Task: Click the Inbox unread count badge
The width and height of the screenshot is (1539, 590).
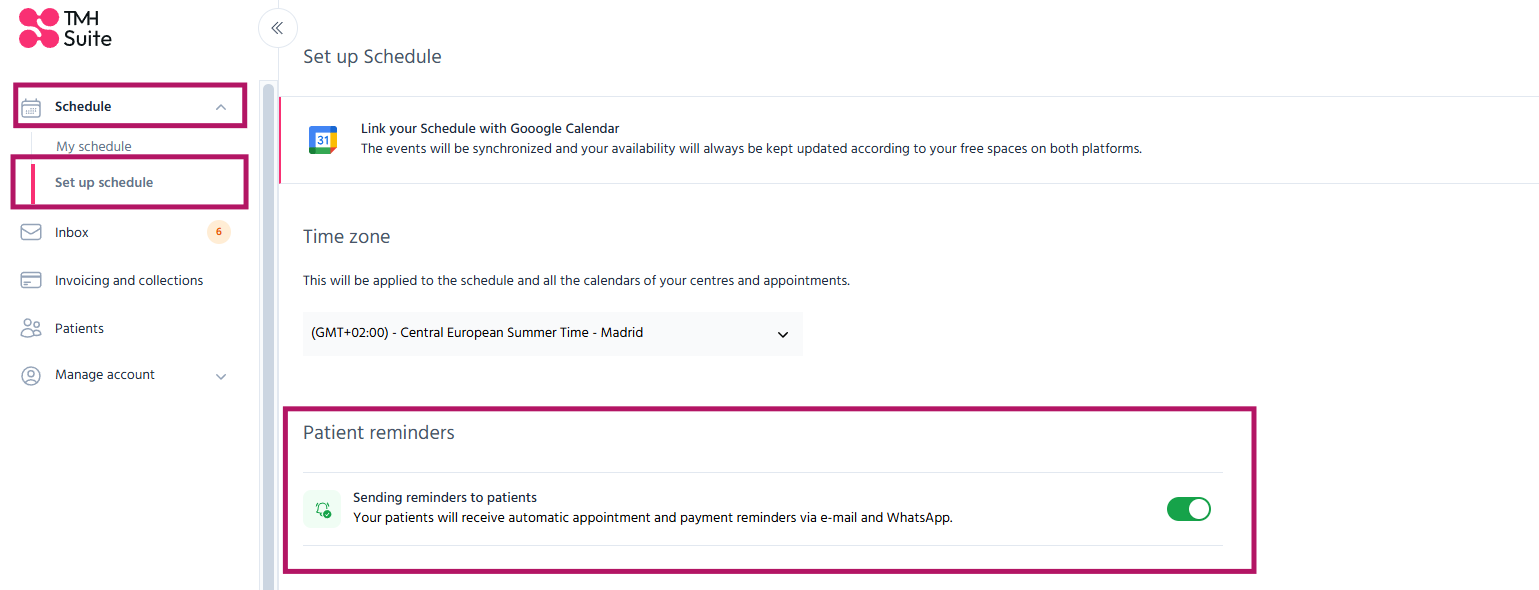Action: (x=219, y=232)
